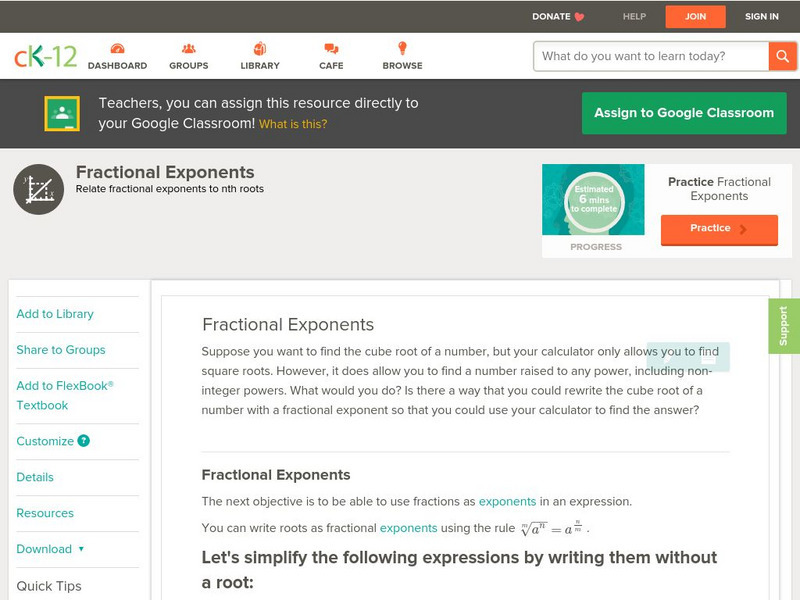
Task: Select Add to Library in sidebar
Action: [55, 314]
